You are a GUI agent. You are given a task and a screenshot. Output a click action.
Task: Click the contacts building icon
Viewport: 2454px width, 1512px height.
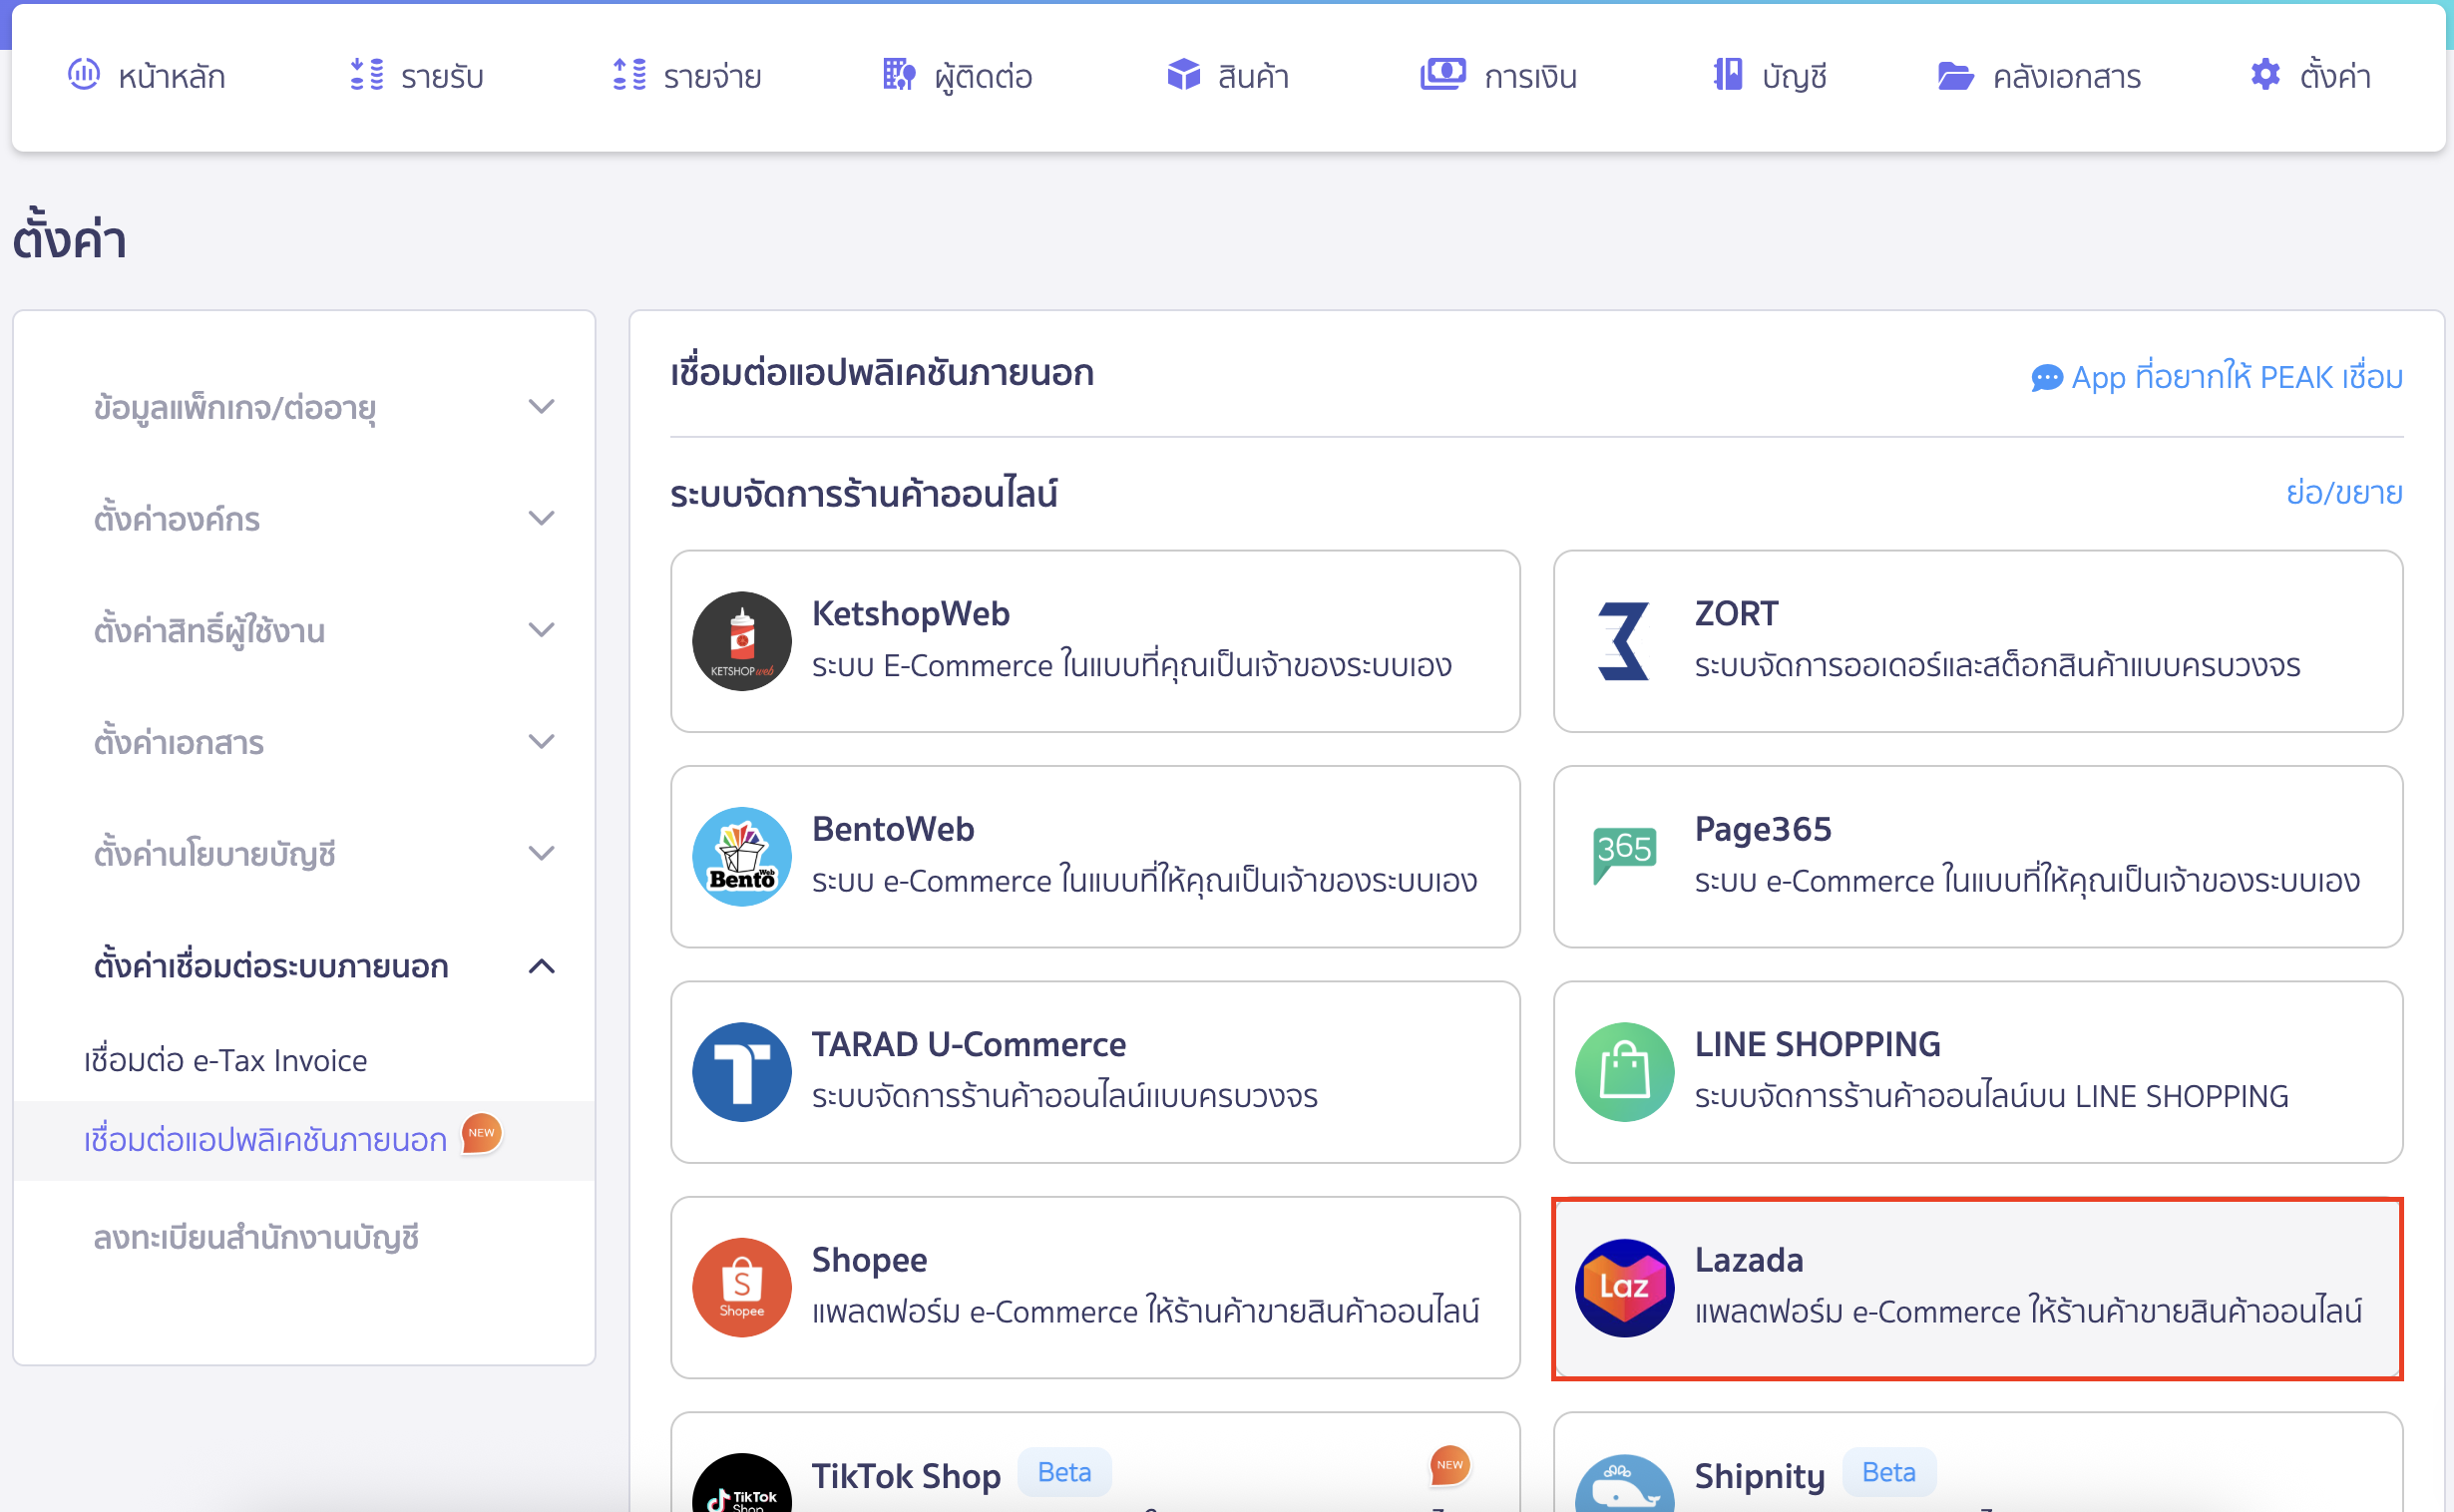(899, 74)
